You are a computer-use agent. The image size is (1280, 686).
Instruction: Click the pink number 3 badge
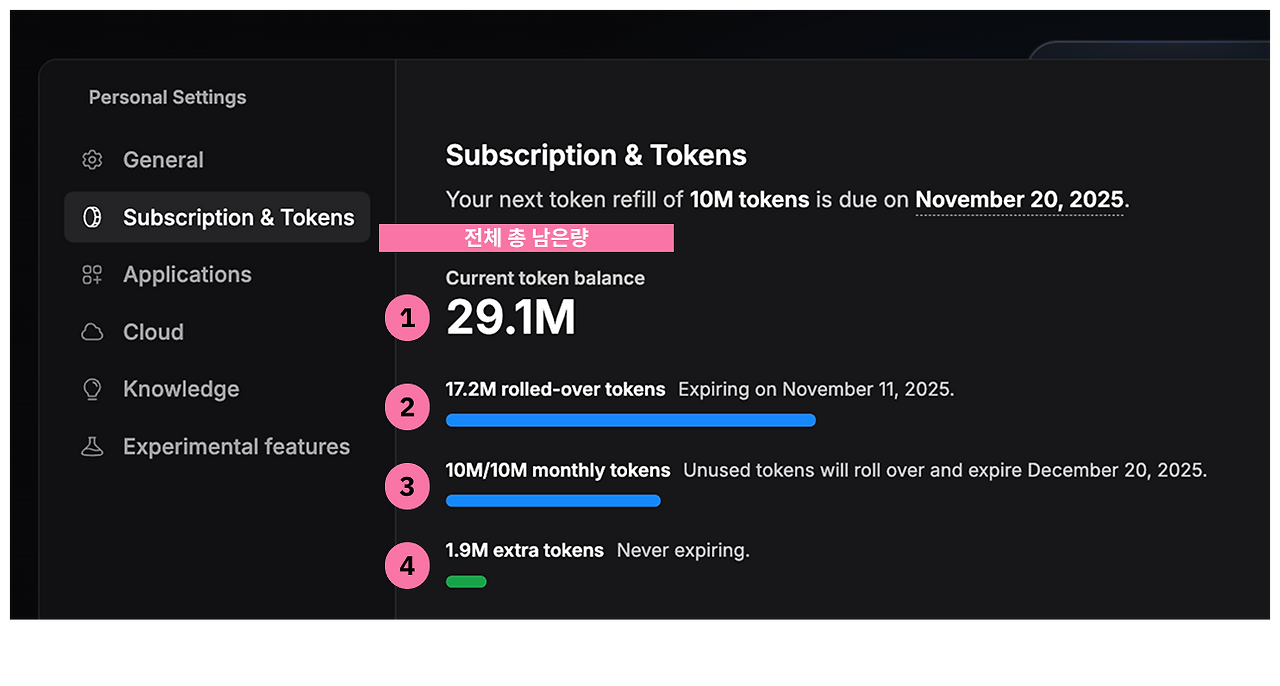407,487
